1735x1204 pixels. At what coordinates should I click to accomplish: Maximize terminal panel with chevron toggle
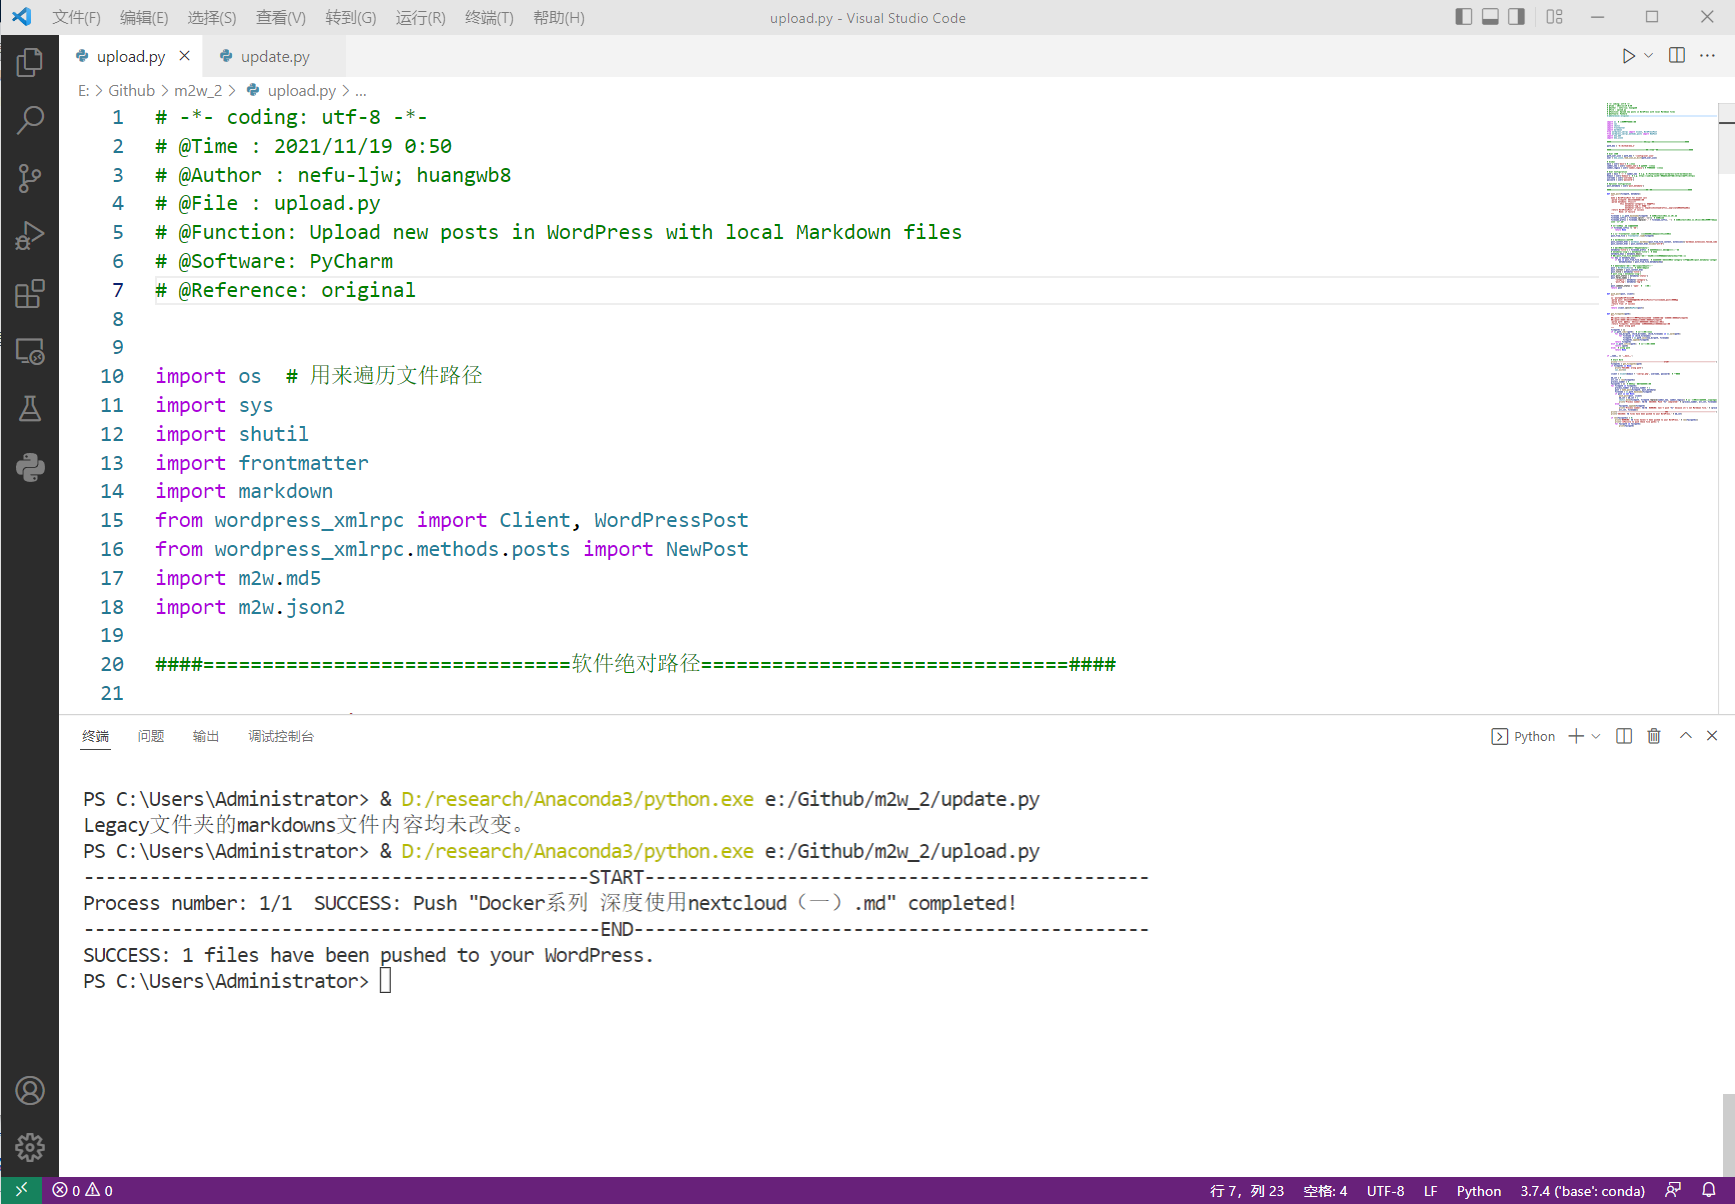[x=1685, y=736]
